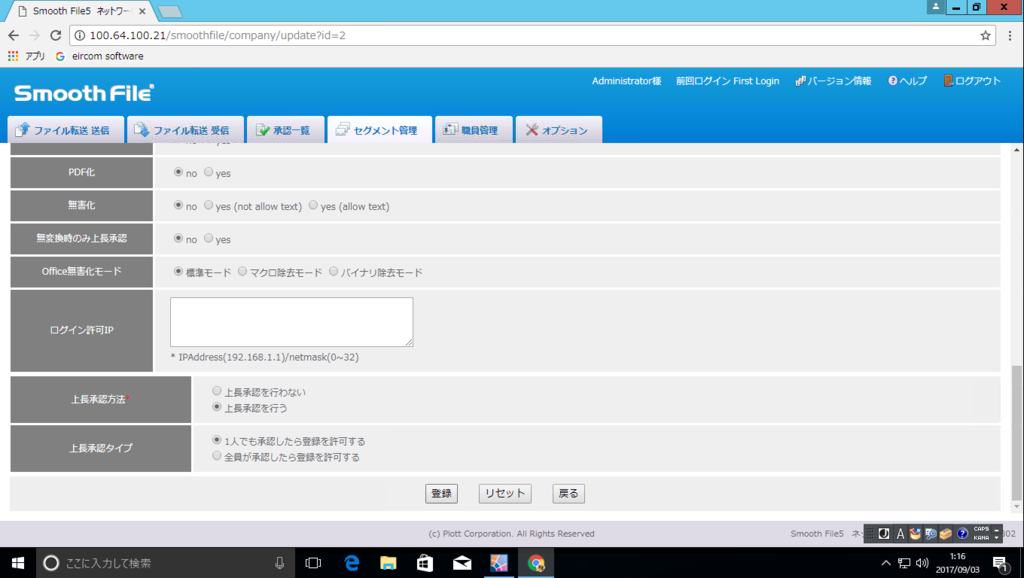Click the 登録 button
The image size is (1024, 578).
point(441,494)
